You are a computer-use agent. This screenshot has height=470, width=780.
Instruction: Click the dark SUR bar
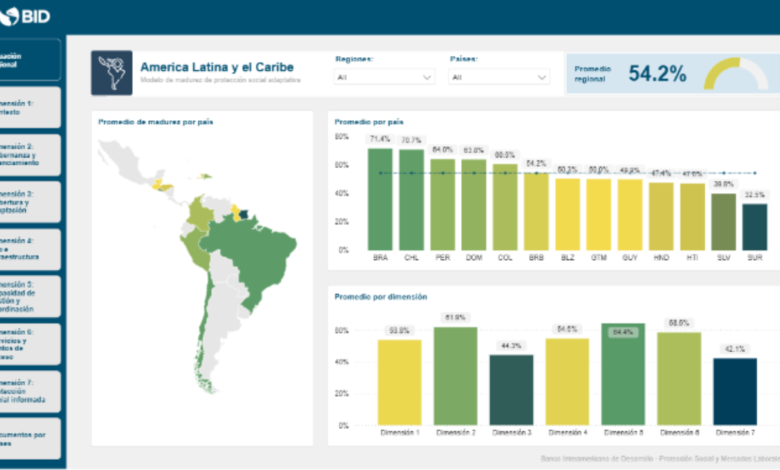[x=754, y=226]
